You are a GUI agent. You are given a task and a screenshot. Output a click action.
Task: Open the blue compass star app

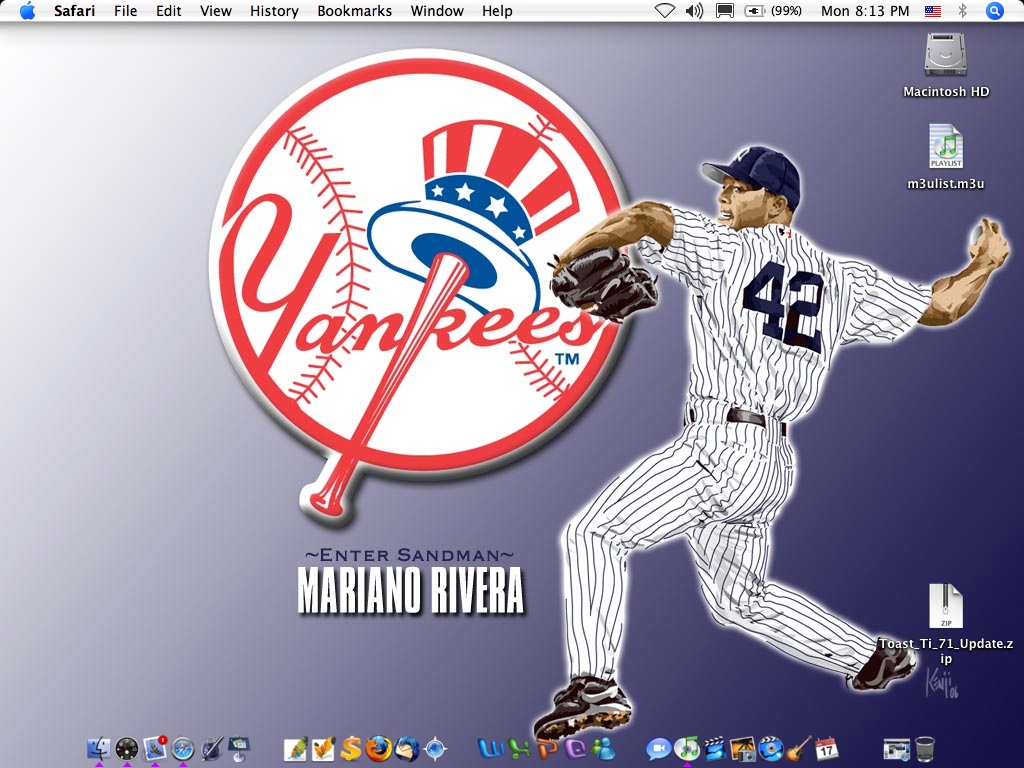pyautogui.click(x=435, y=748)
